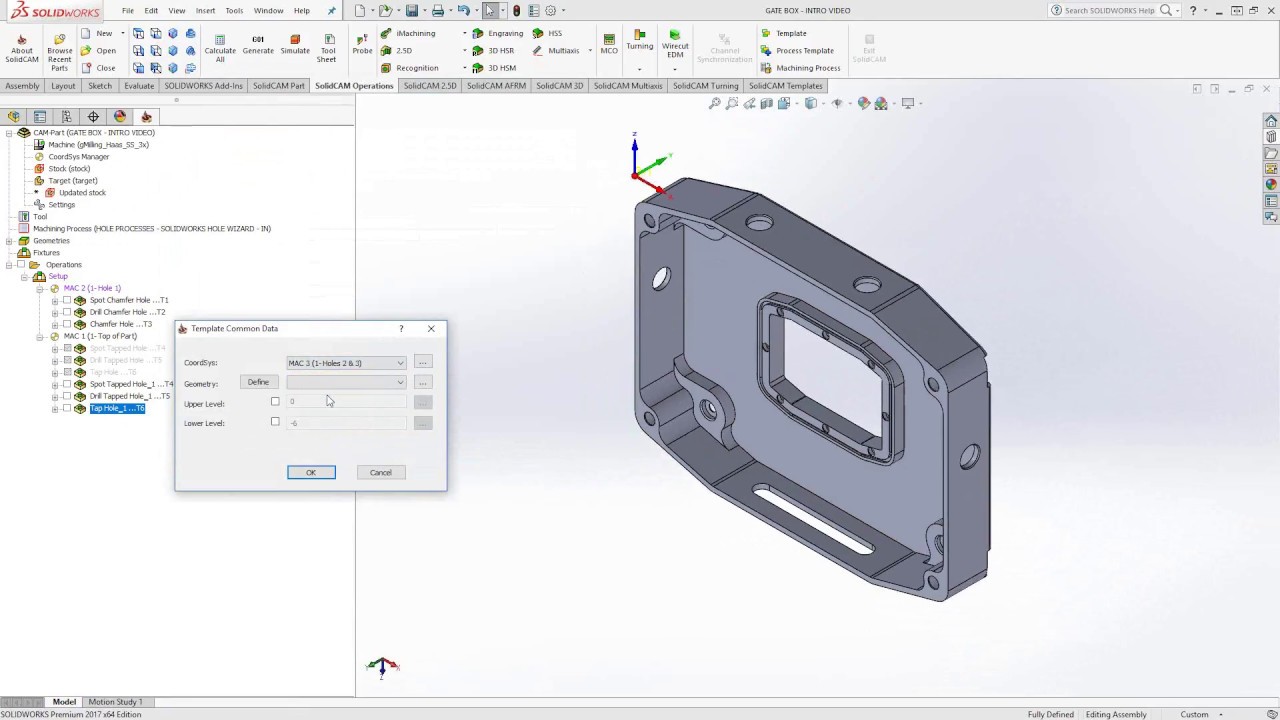Check the Operations folder checkbox
The width and height of the screenshot is (1280, 720).
point(21,265)
